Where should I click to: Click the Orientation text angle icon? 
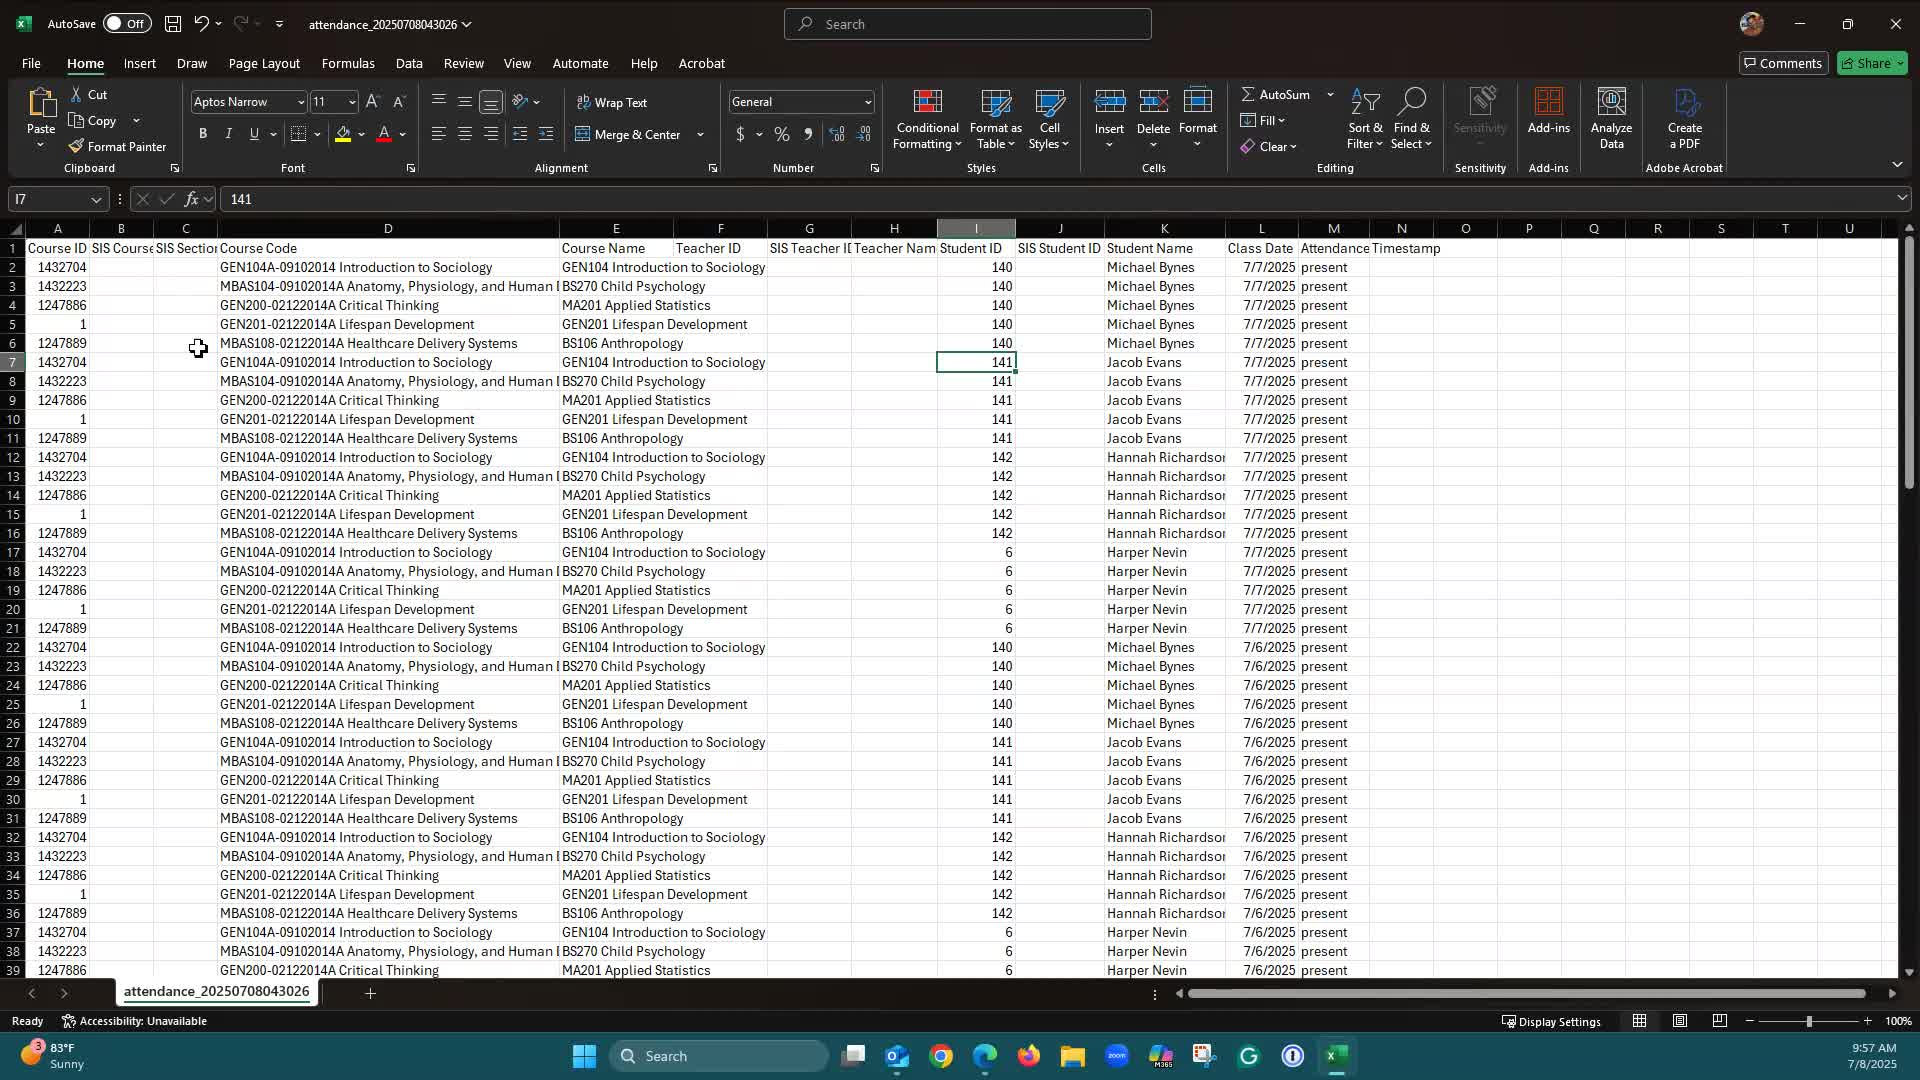click(x=520, y=102)
